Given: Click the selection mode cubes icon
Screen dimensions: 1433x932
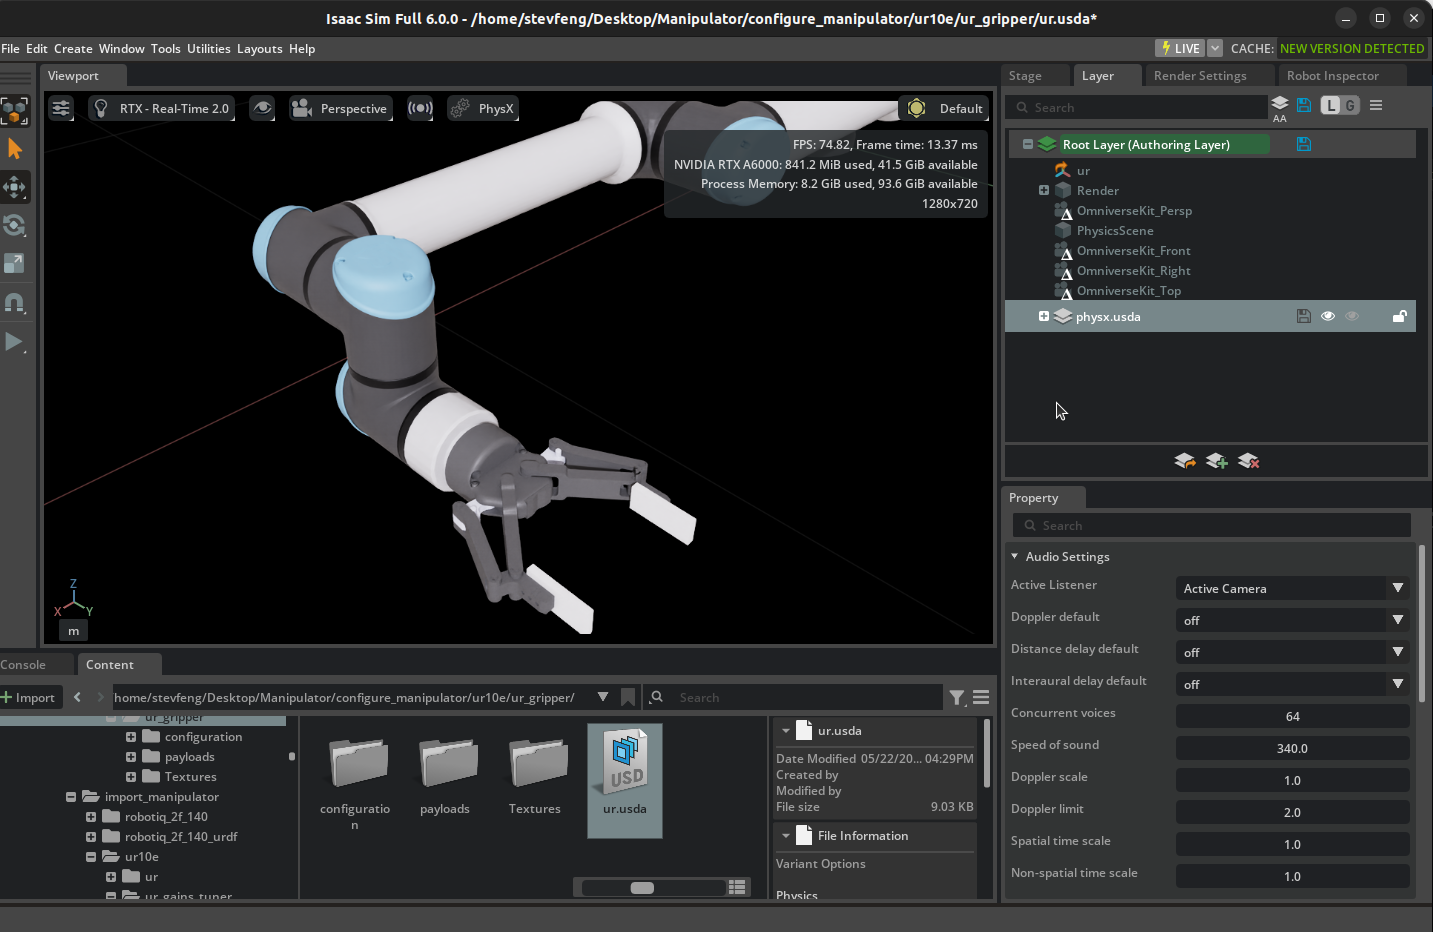Looking at the screenshot, I should 14,111.
